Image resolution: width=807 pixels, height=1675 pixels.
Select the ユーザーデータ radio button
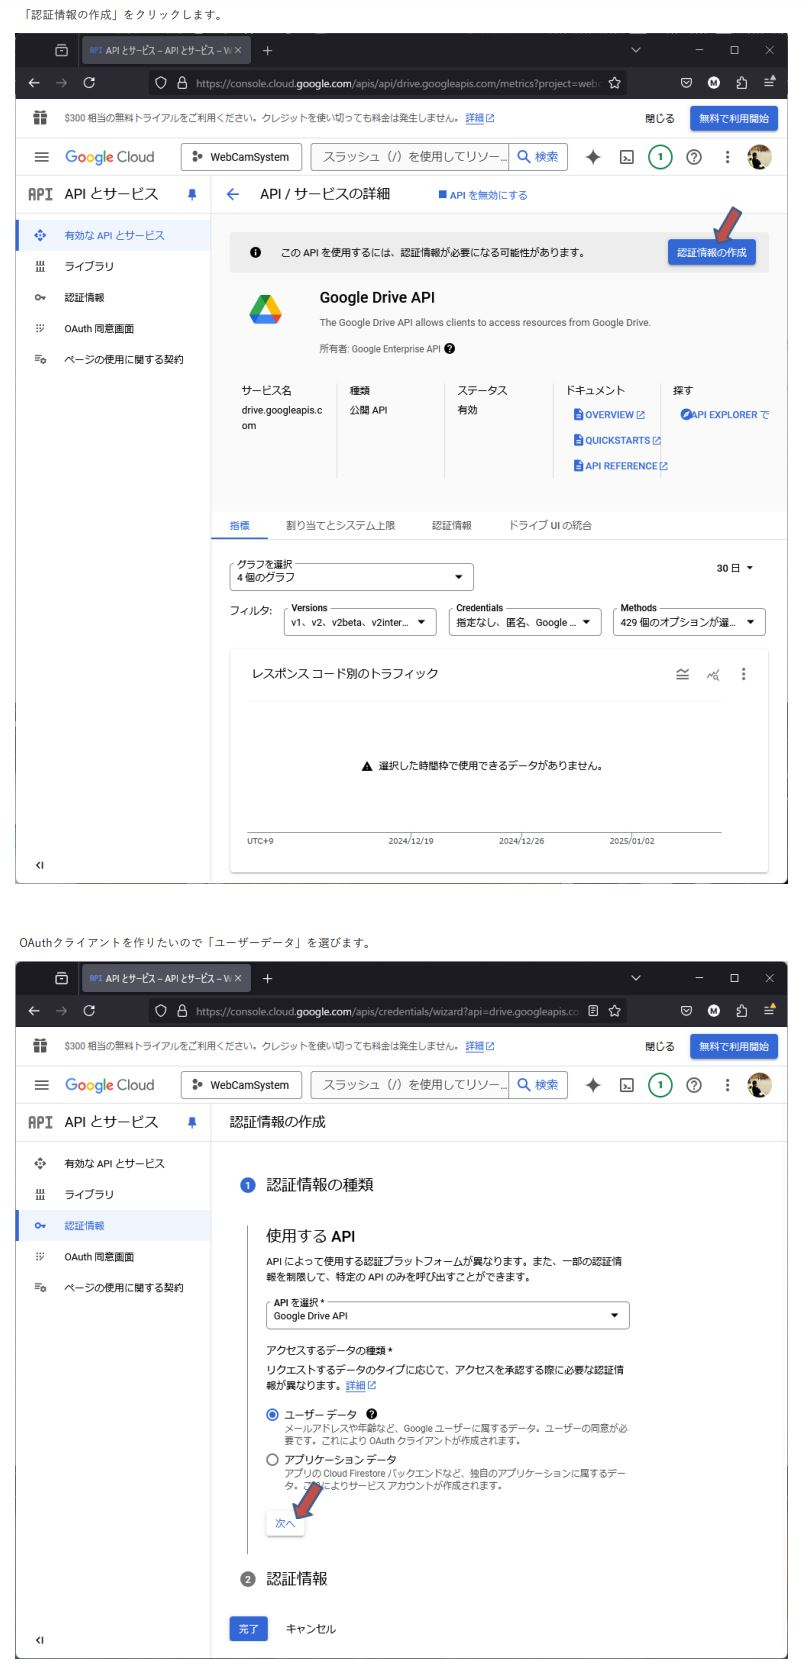pyautogui.click(x=272, y=1415)
